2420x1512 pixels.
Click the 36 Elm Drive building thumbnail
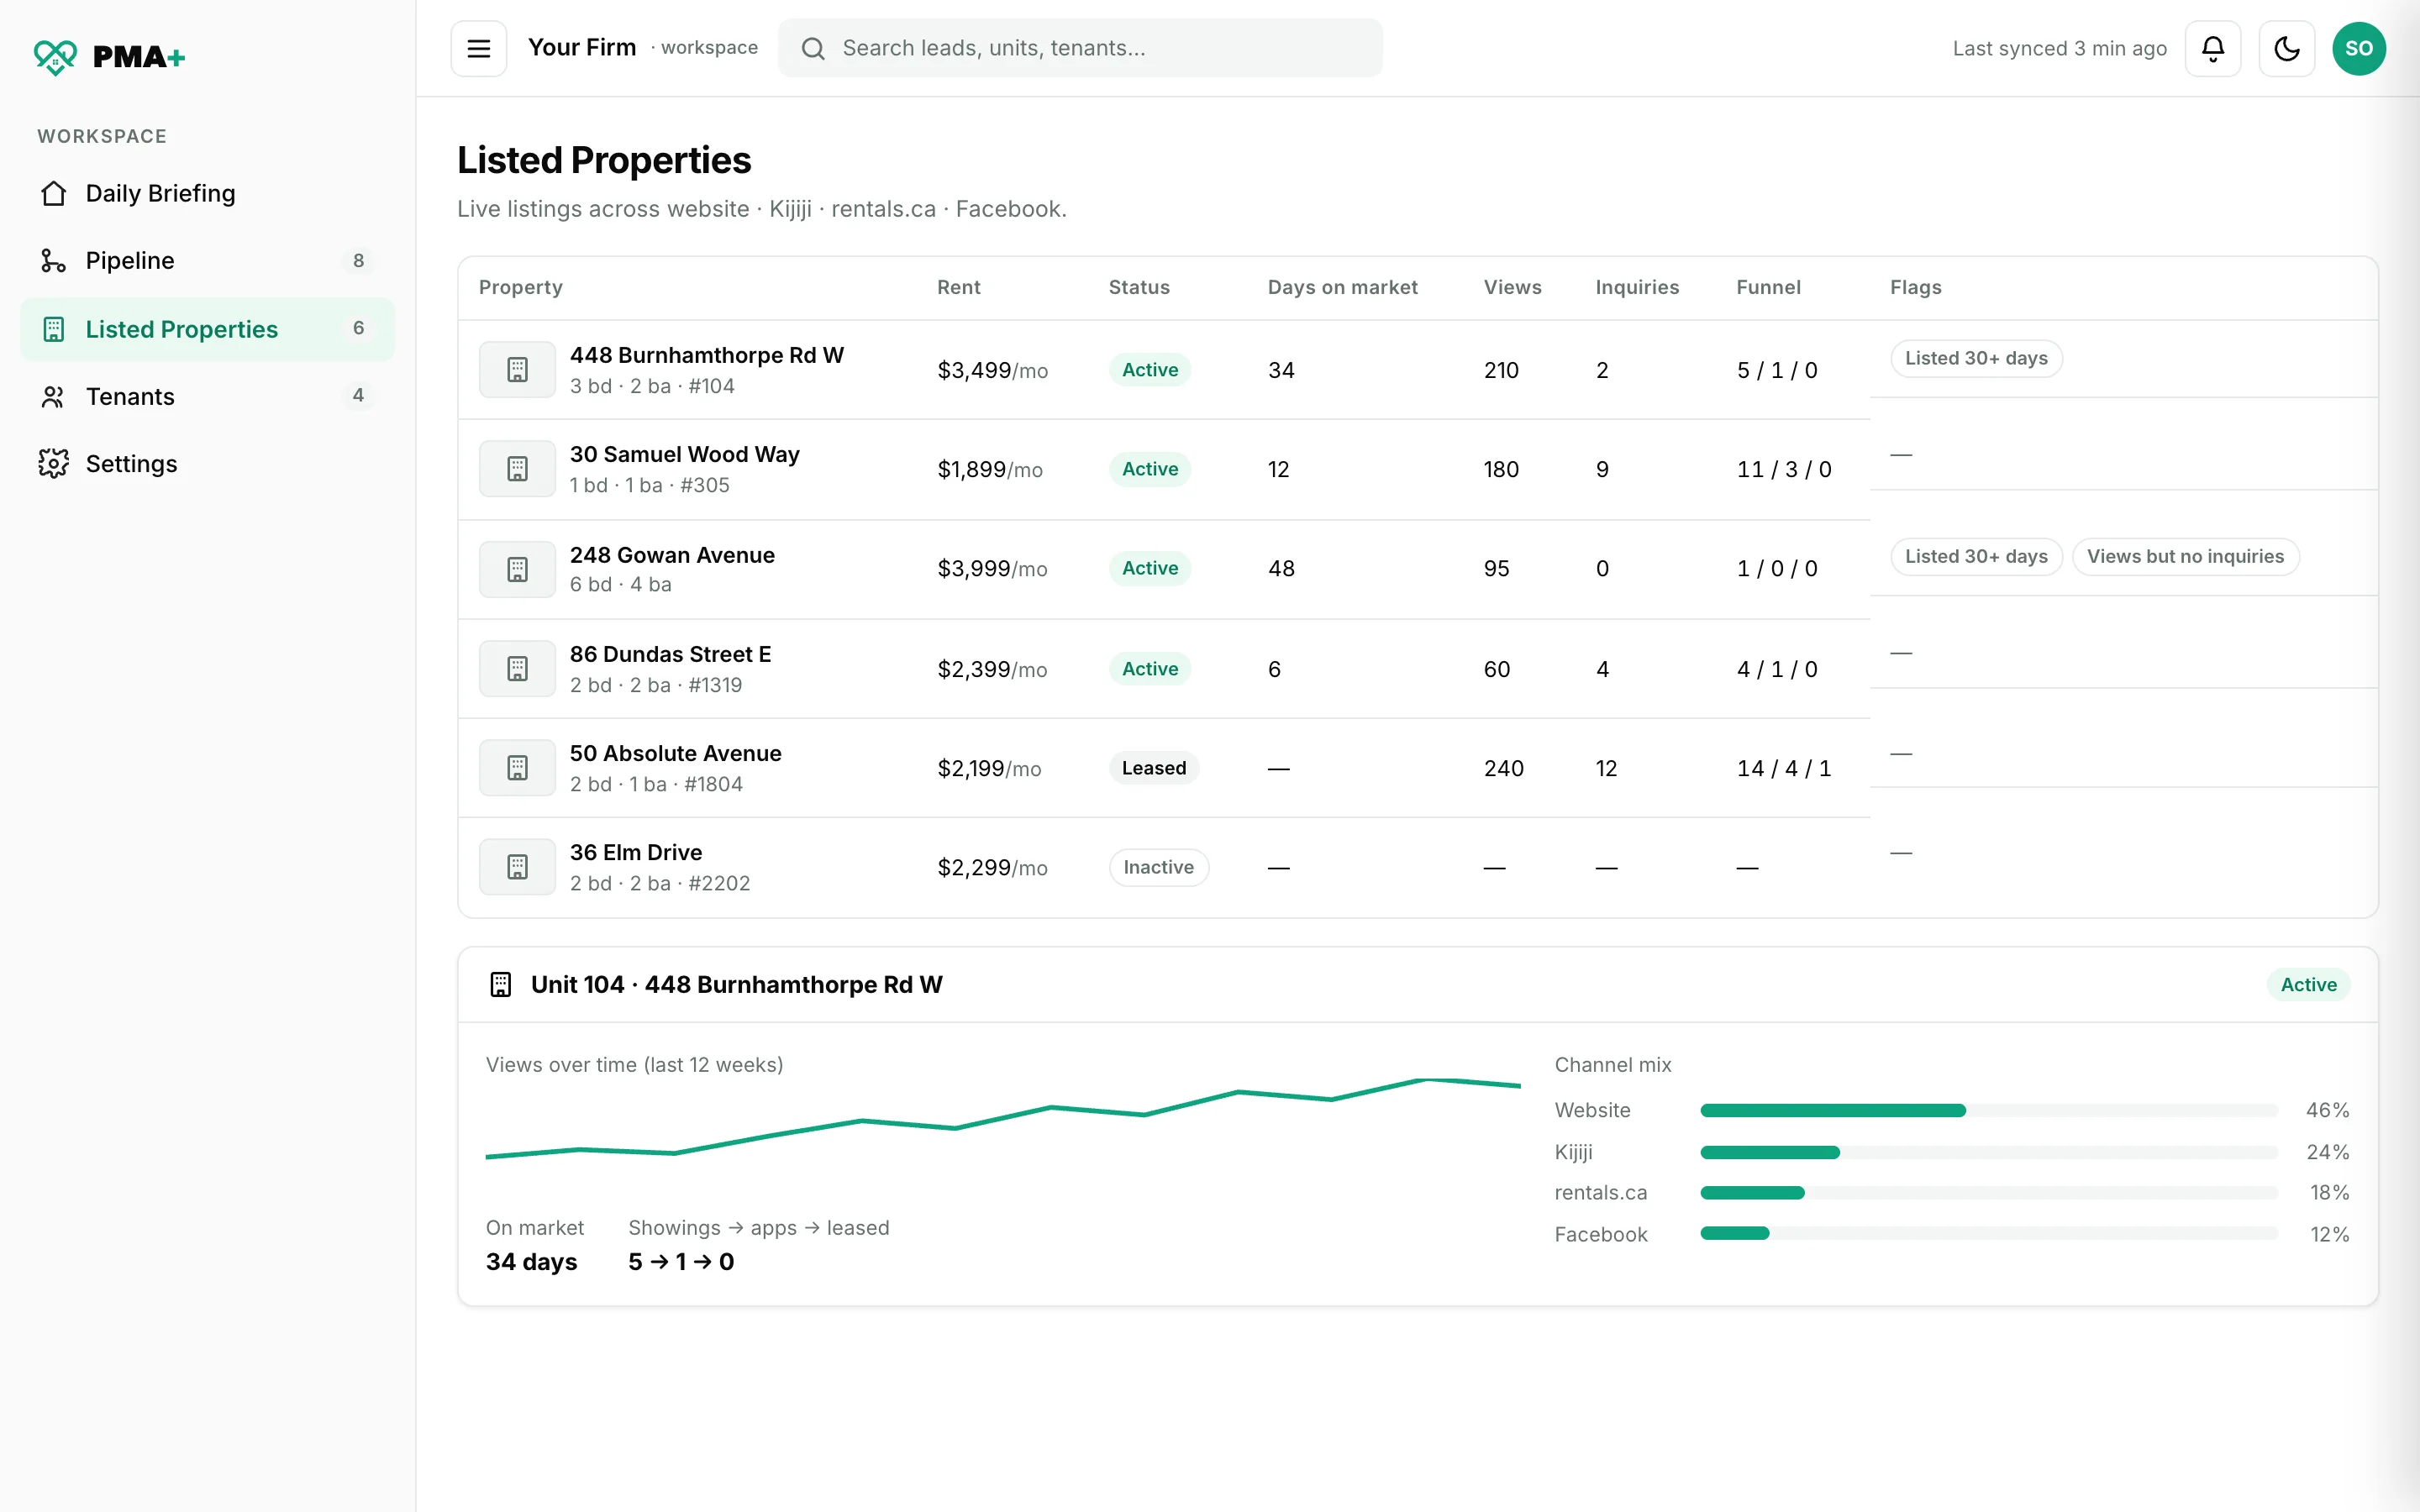coord(517,867)
